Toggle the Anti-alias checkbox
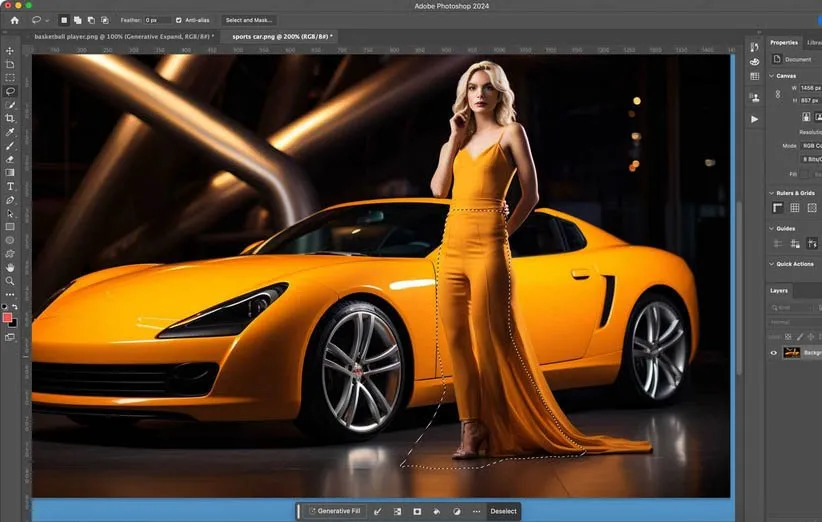The image size is (822, 522). tap(179, 20)
